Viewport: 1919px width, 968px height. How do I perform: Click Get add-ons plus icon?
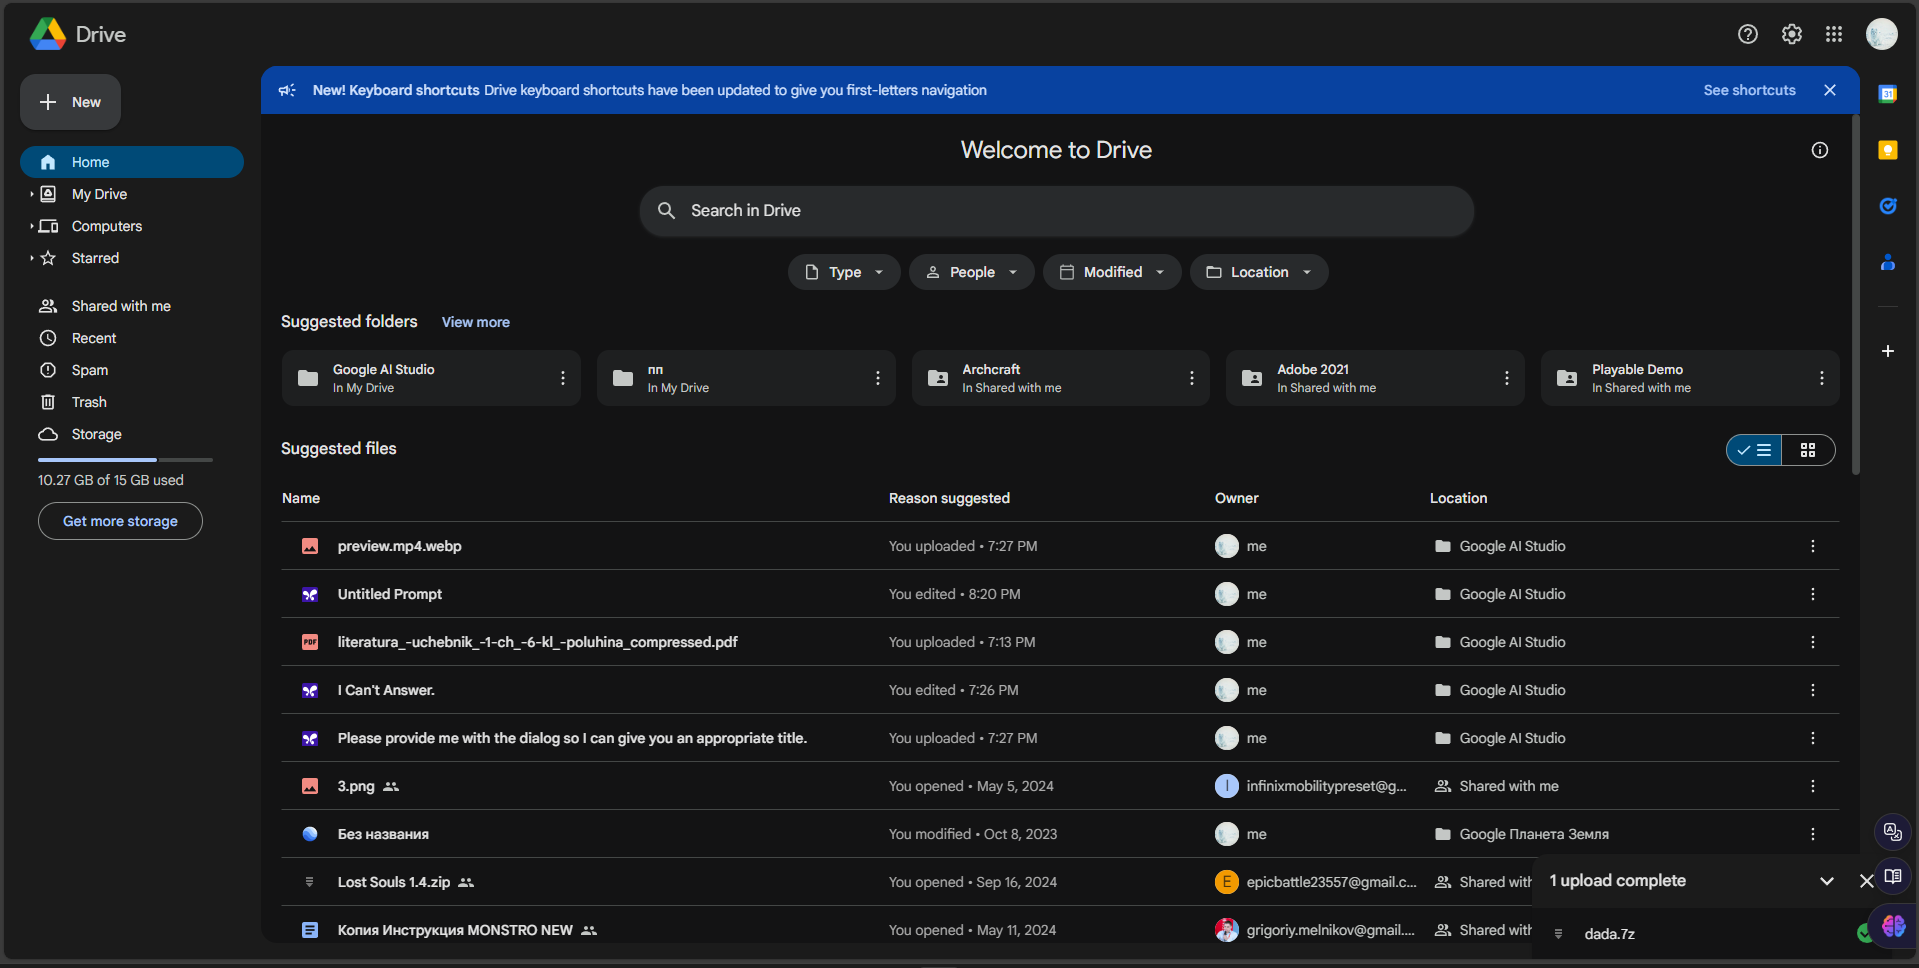1887,351
